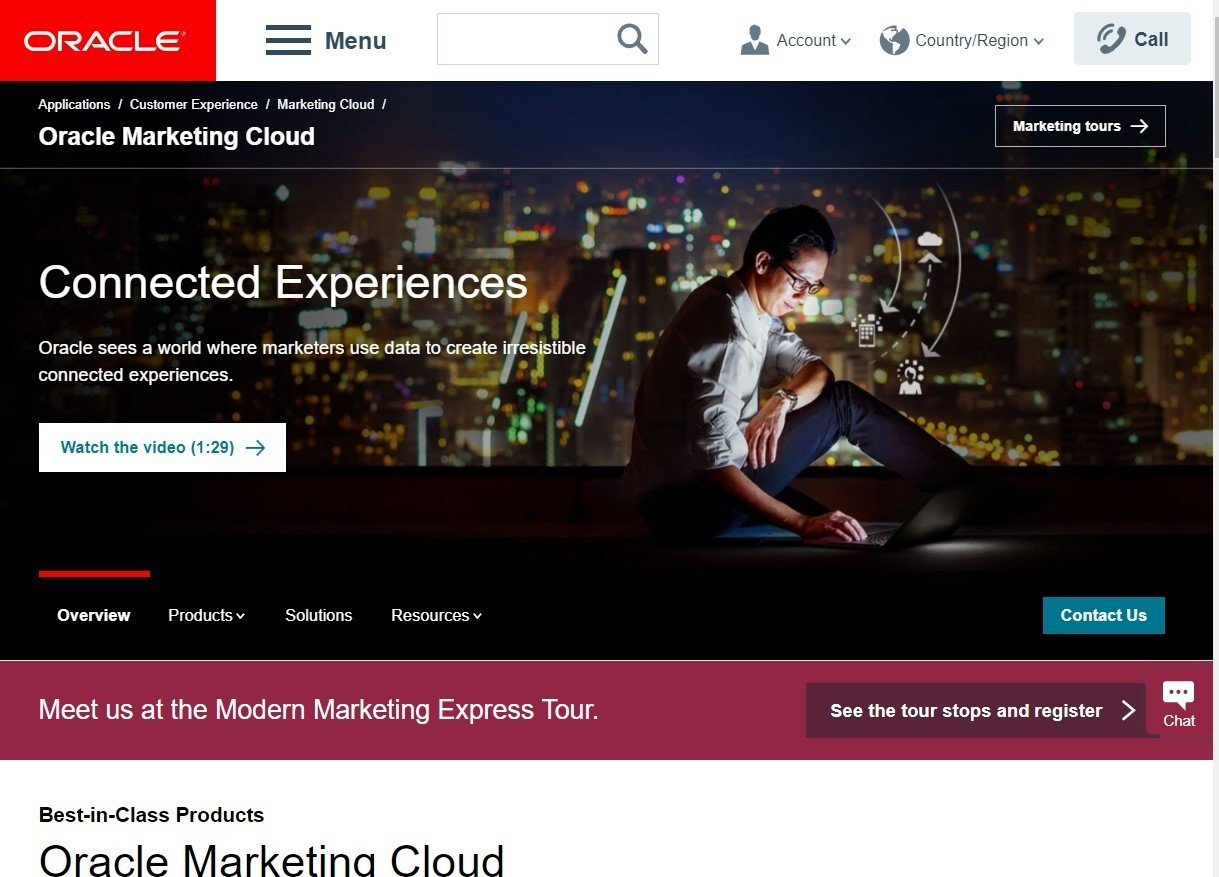Click the Contact Us button
The image size is (1219, 877).
pyautogui.click(x=1103, y=615)
